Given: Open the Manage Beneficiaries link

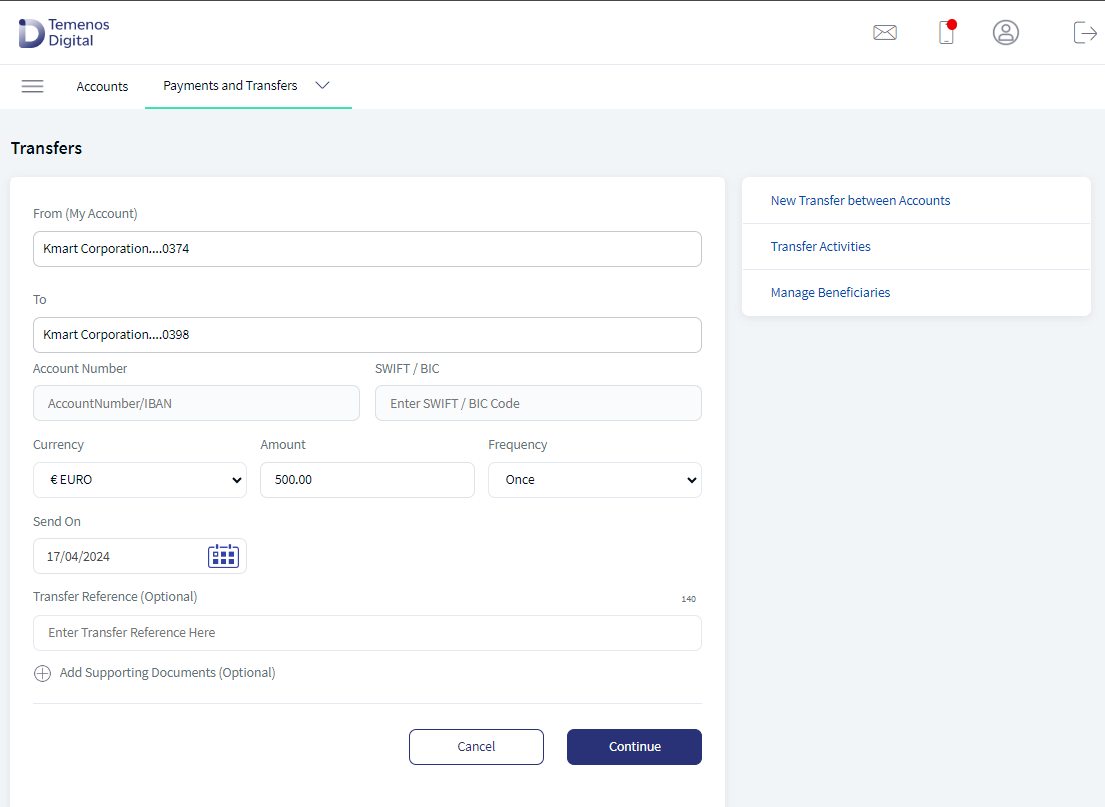Looking at the screenshot, I should coord(830,292).
